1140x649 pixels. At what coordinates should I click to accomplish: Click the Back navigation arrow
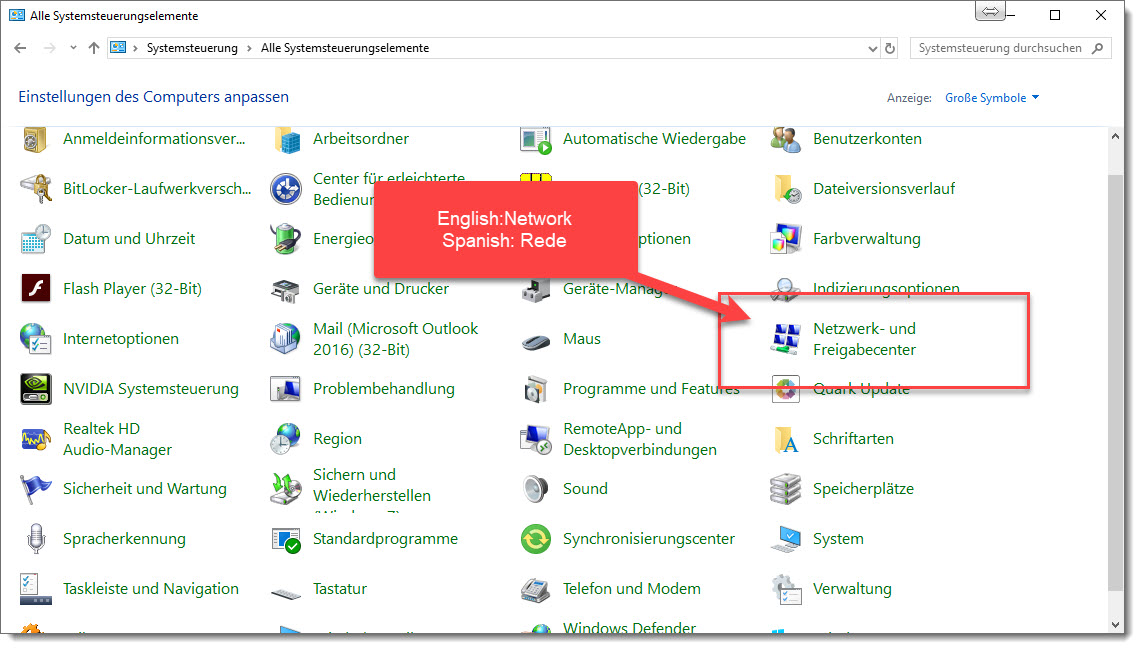[21, 48]
